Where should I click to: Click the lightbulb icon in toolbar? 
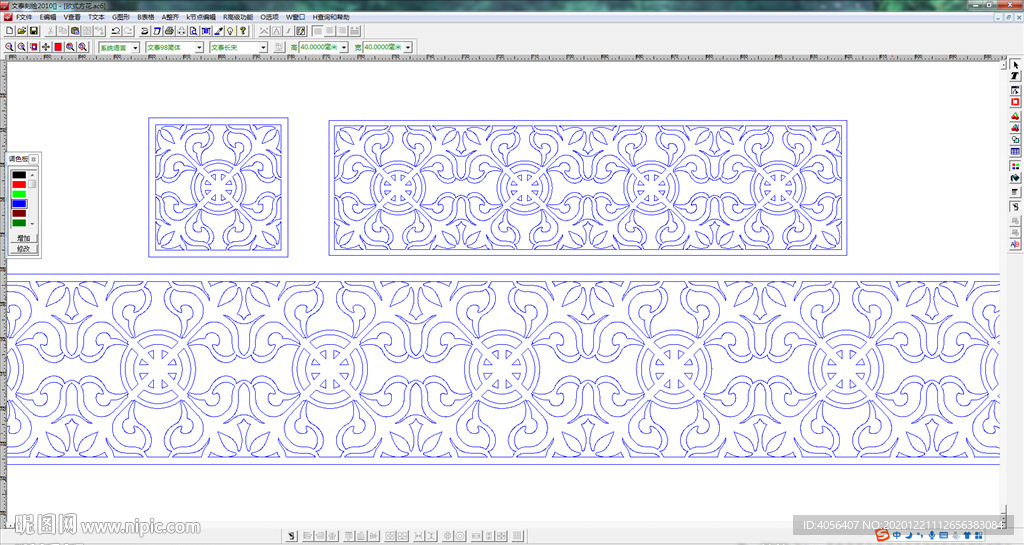tap(229, 31)
